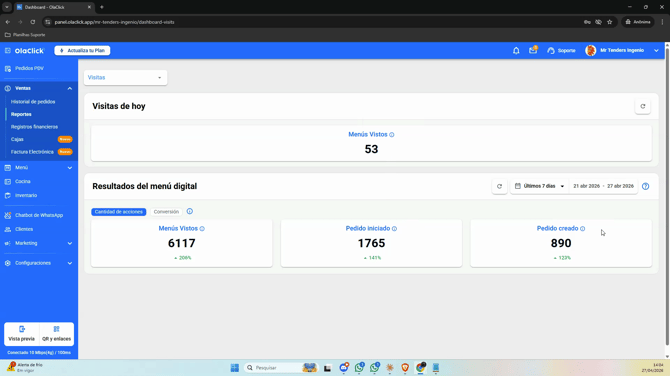Viewport: 670px width, 376px height.
Task: Open Reportes in sidebar
Action: tap(21, 115)
